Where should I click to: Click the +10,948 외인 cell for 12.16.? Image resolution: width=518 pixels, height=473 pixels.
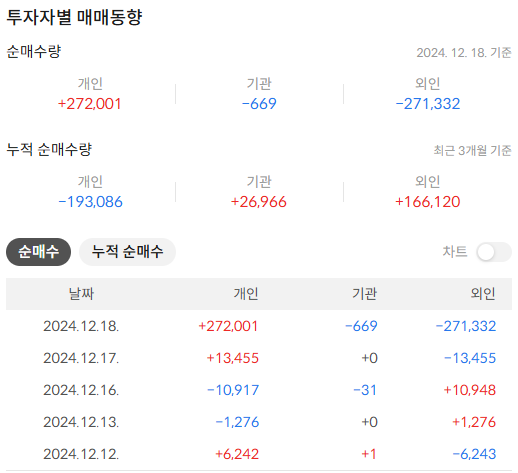(x=470, y=390)
